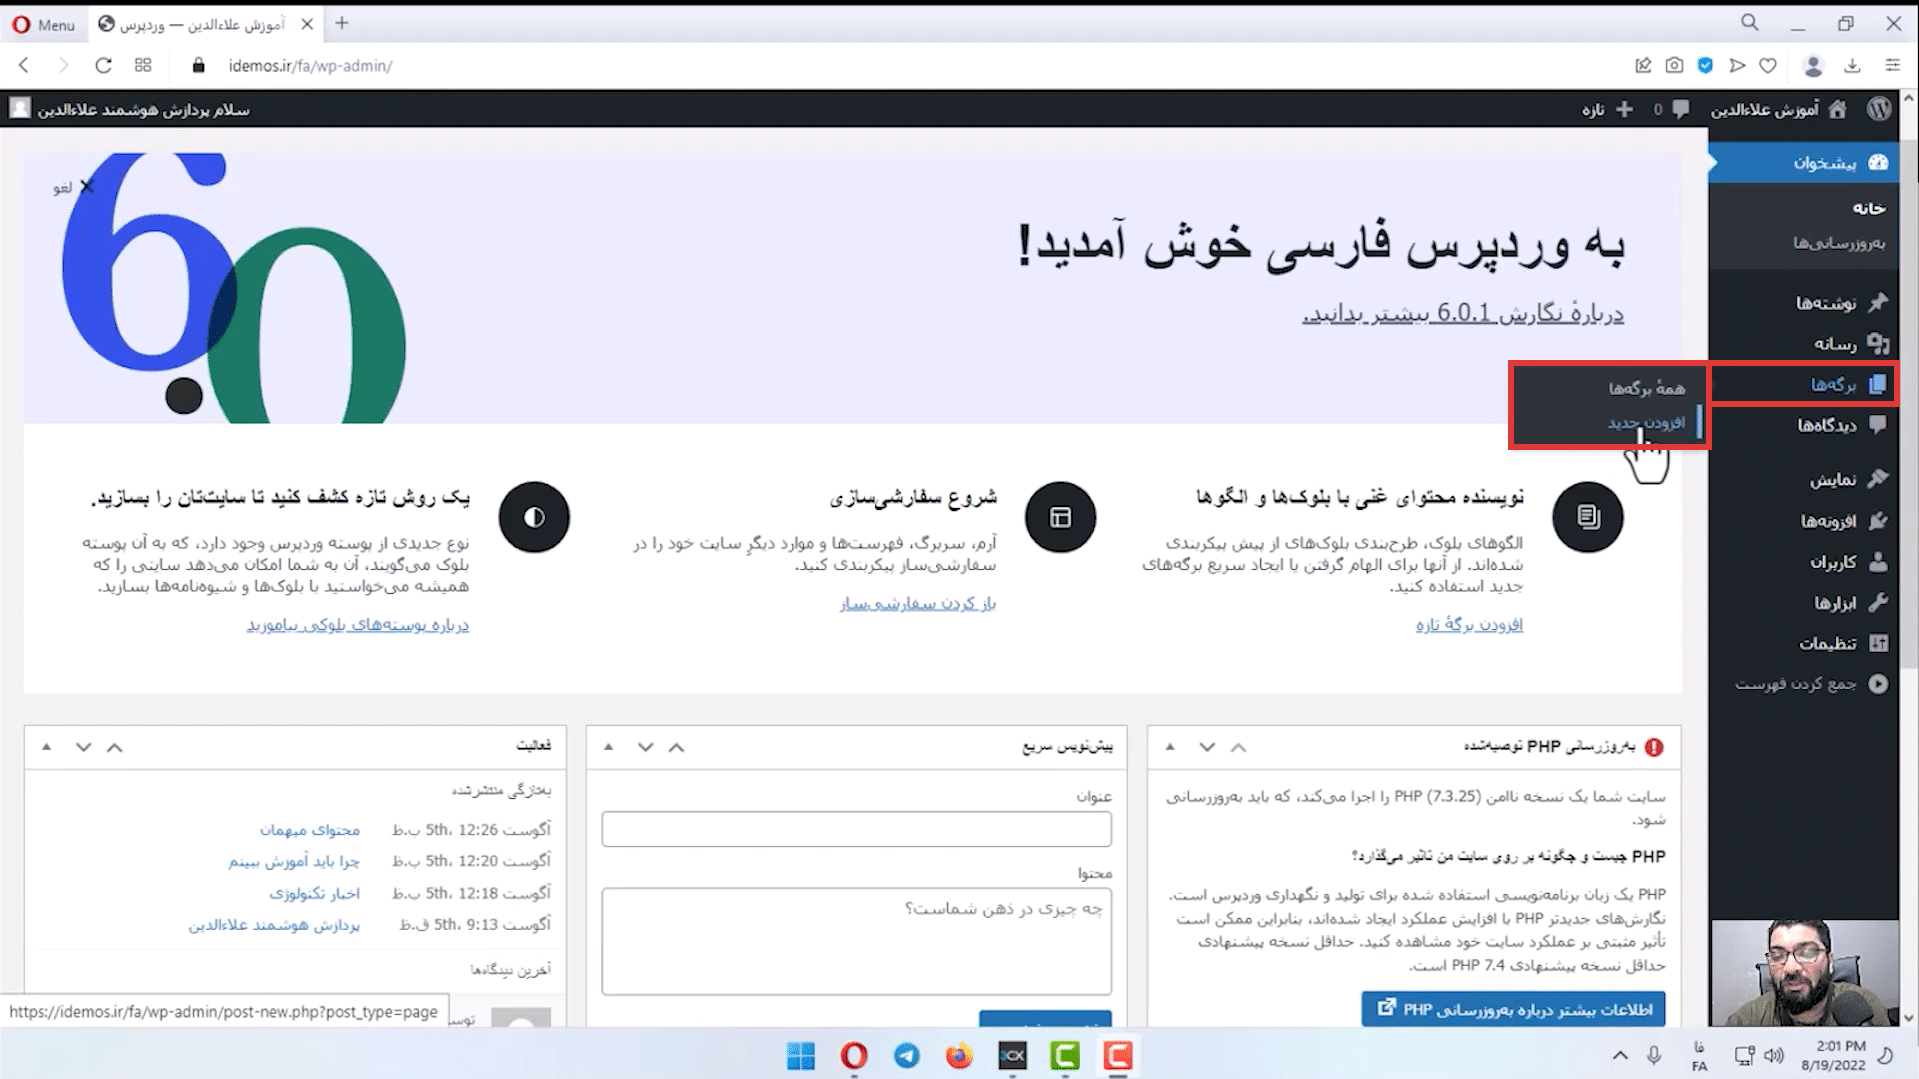Open the Windows Start menu
The width and height of the screenshot is (1919, 1079).
(x=801, y=1055)
